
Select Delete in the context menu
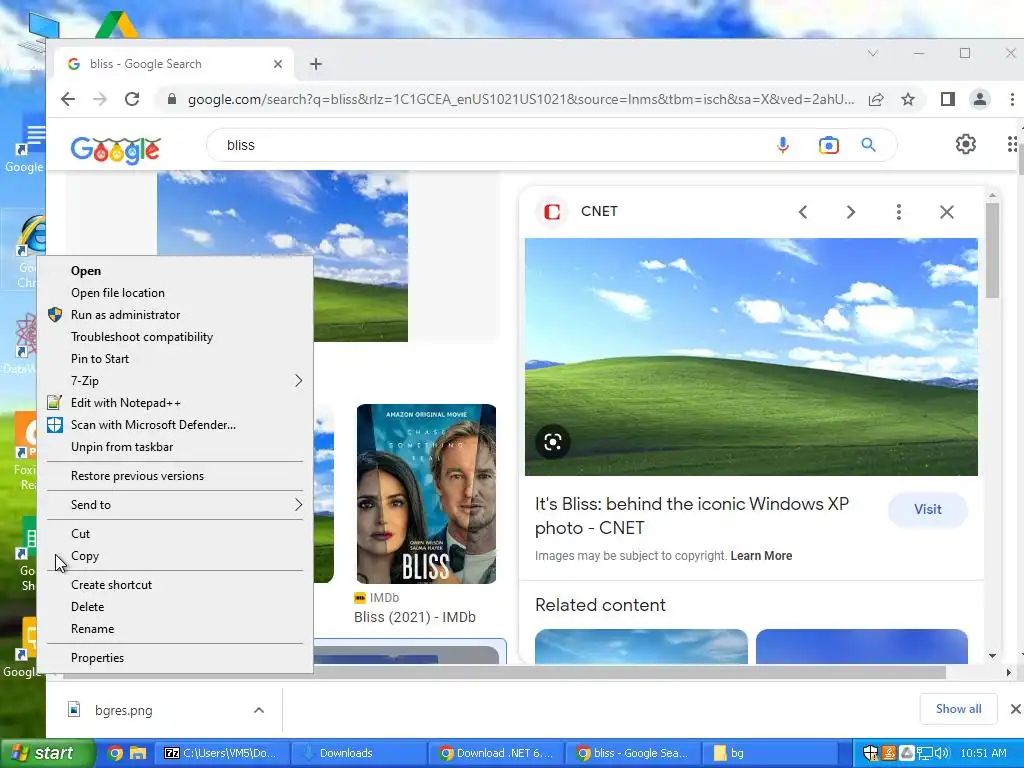[175, 607]
